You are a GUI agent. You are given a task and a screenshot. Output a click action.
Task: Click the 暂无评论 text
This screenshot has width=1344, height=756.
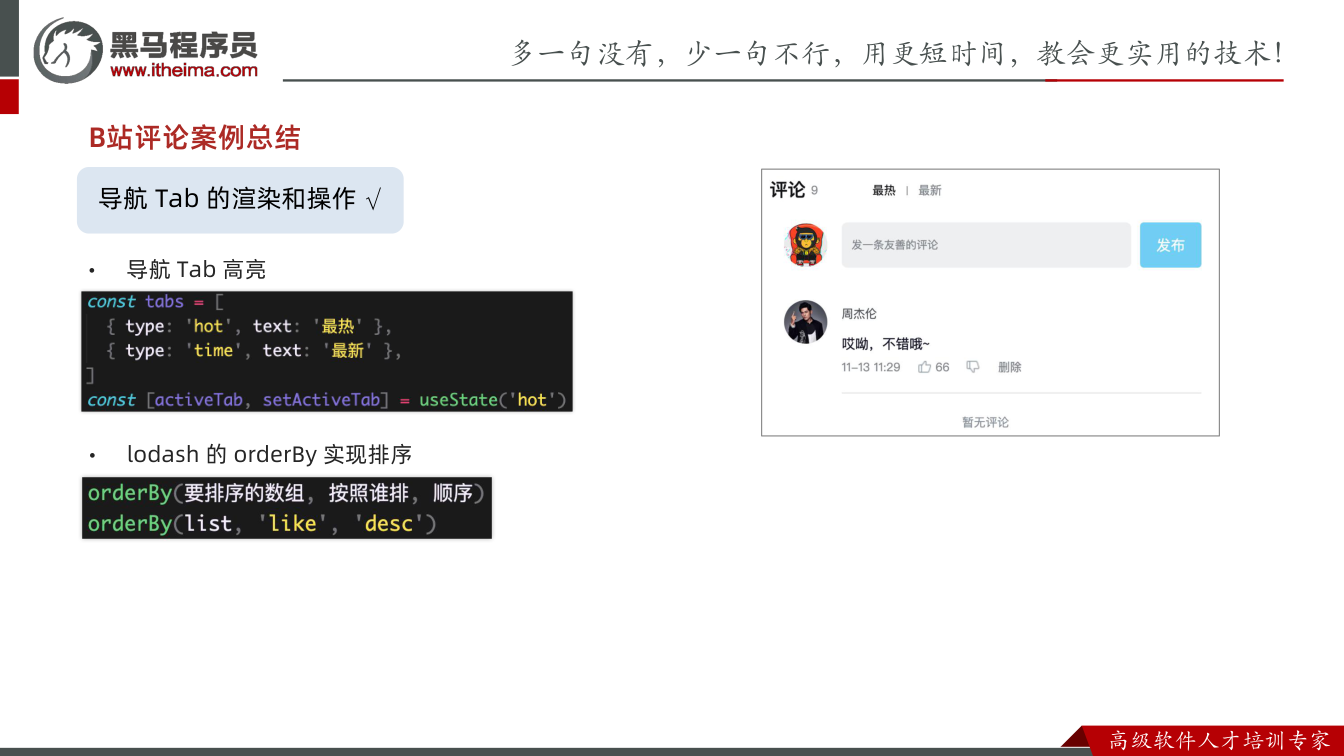click(x=985, y=422)
